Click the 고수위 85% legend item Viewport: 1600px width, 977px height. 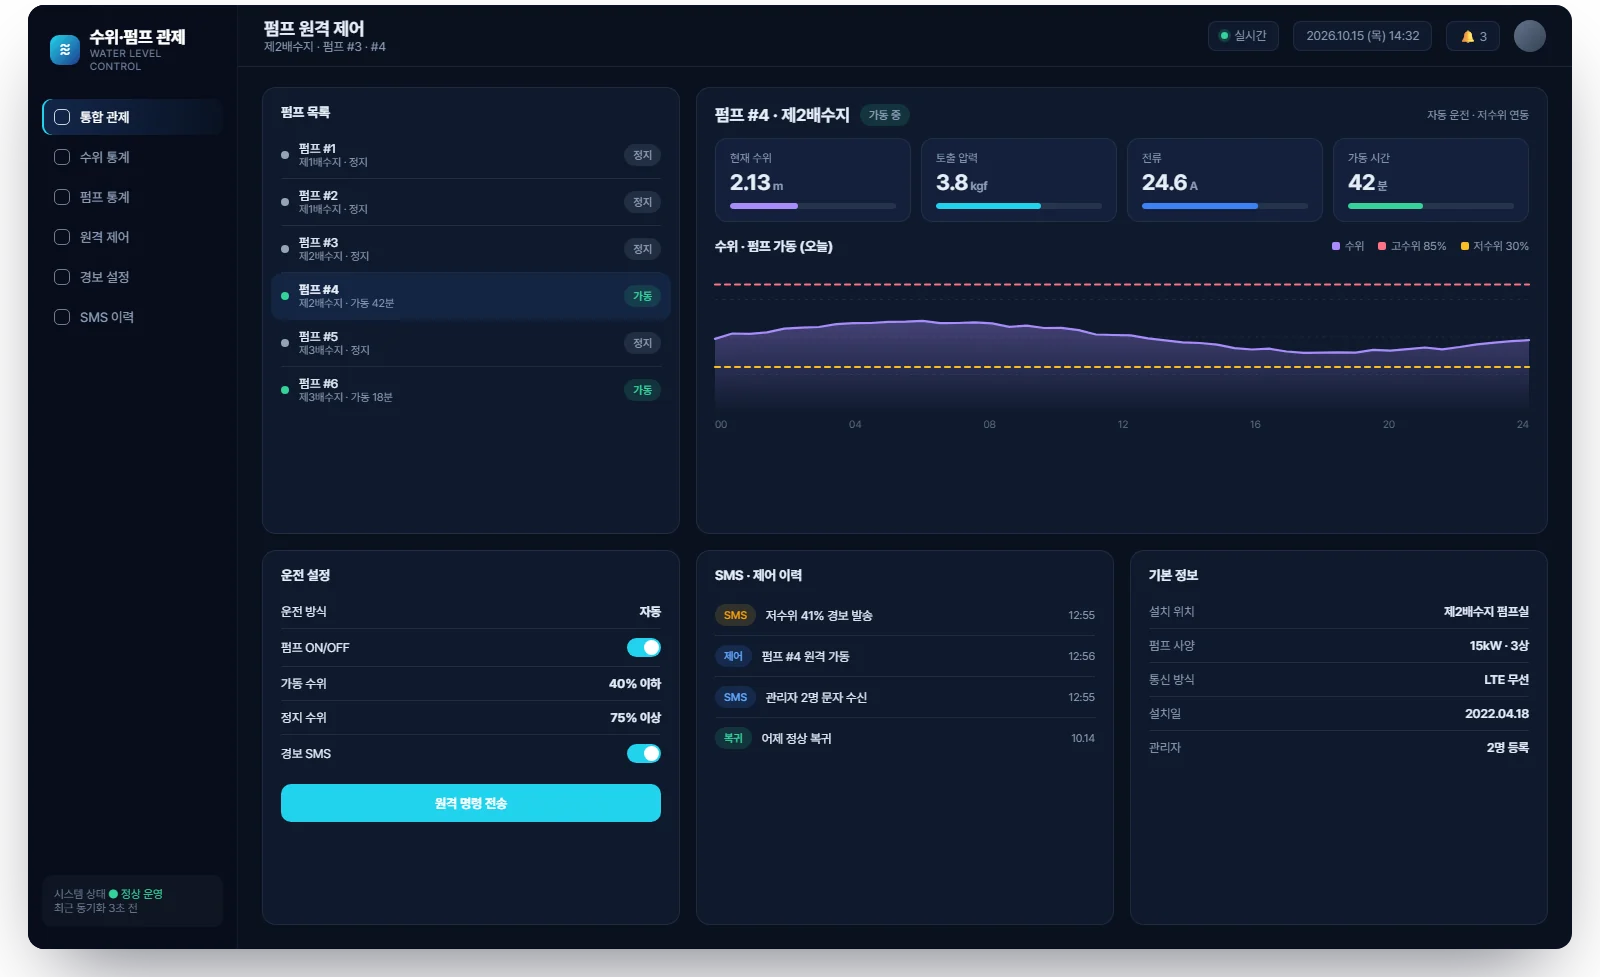pos(1412,246)
